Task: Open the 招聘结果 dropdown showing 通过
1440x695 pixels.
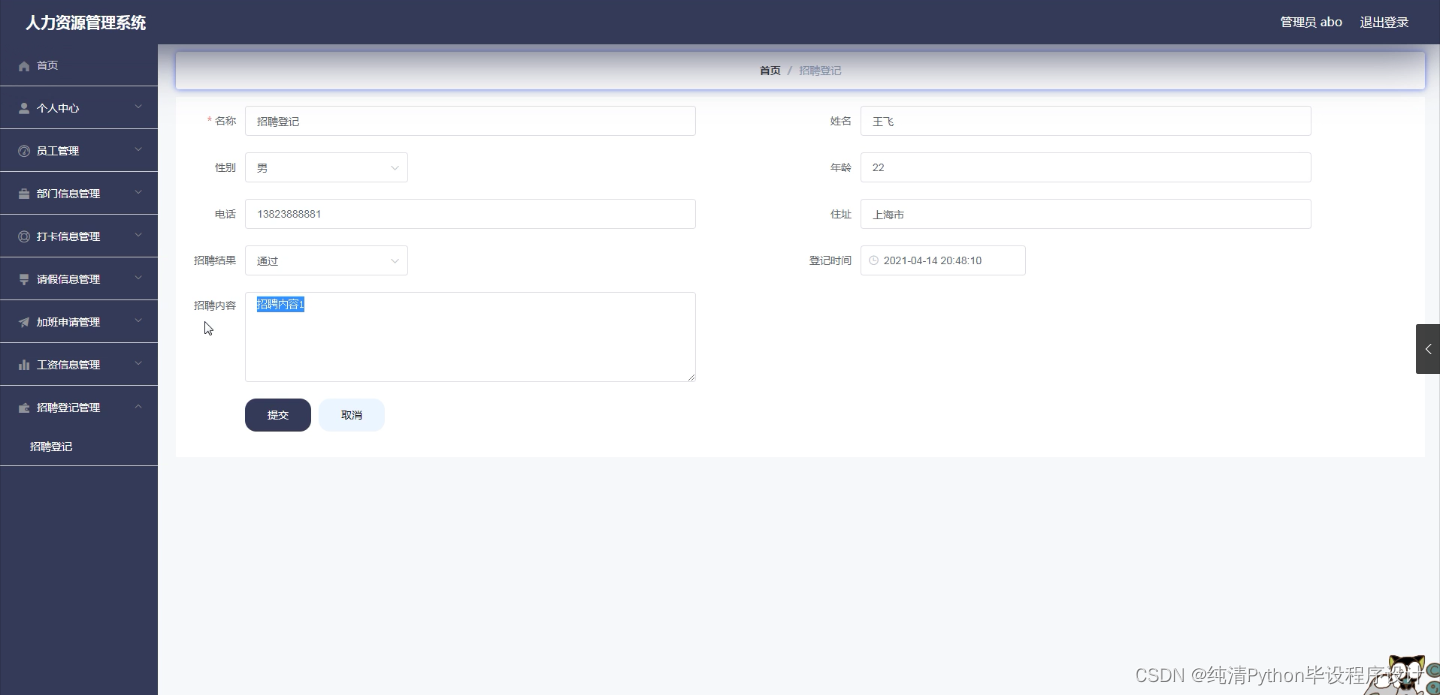Action: pos(326,261)
